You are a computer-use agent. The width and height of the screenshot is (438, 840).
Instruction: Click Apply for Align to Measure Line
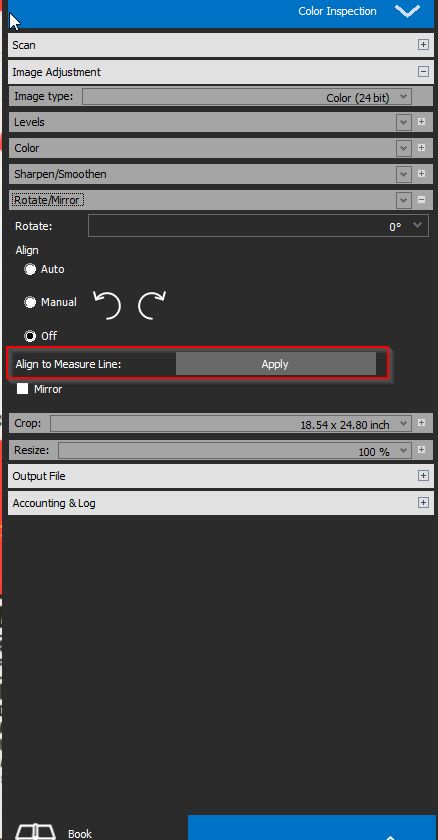pos(275,364)
